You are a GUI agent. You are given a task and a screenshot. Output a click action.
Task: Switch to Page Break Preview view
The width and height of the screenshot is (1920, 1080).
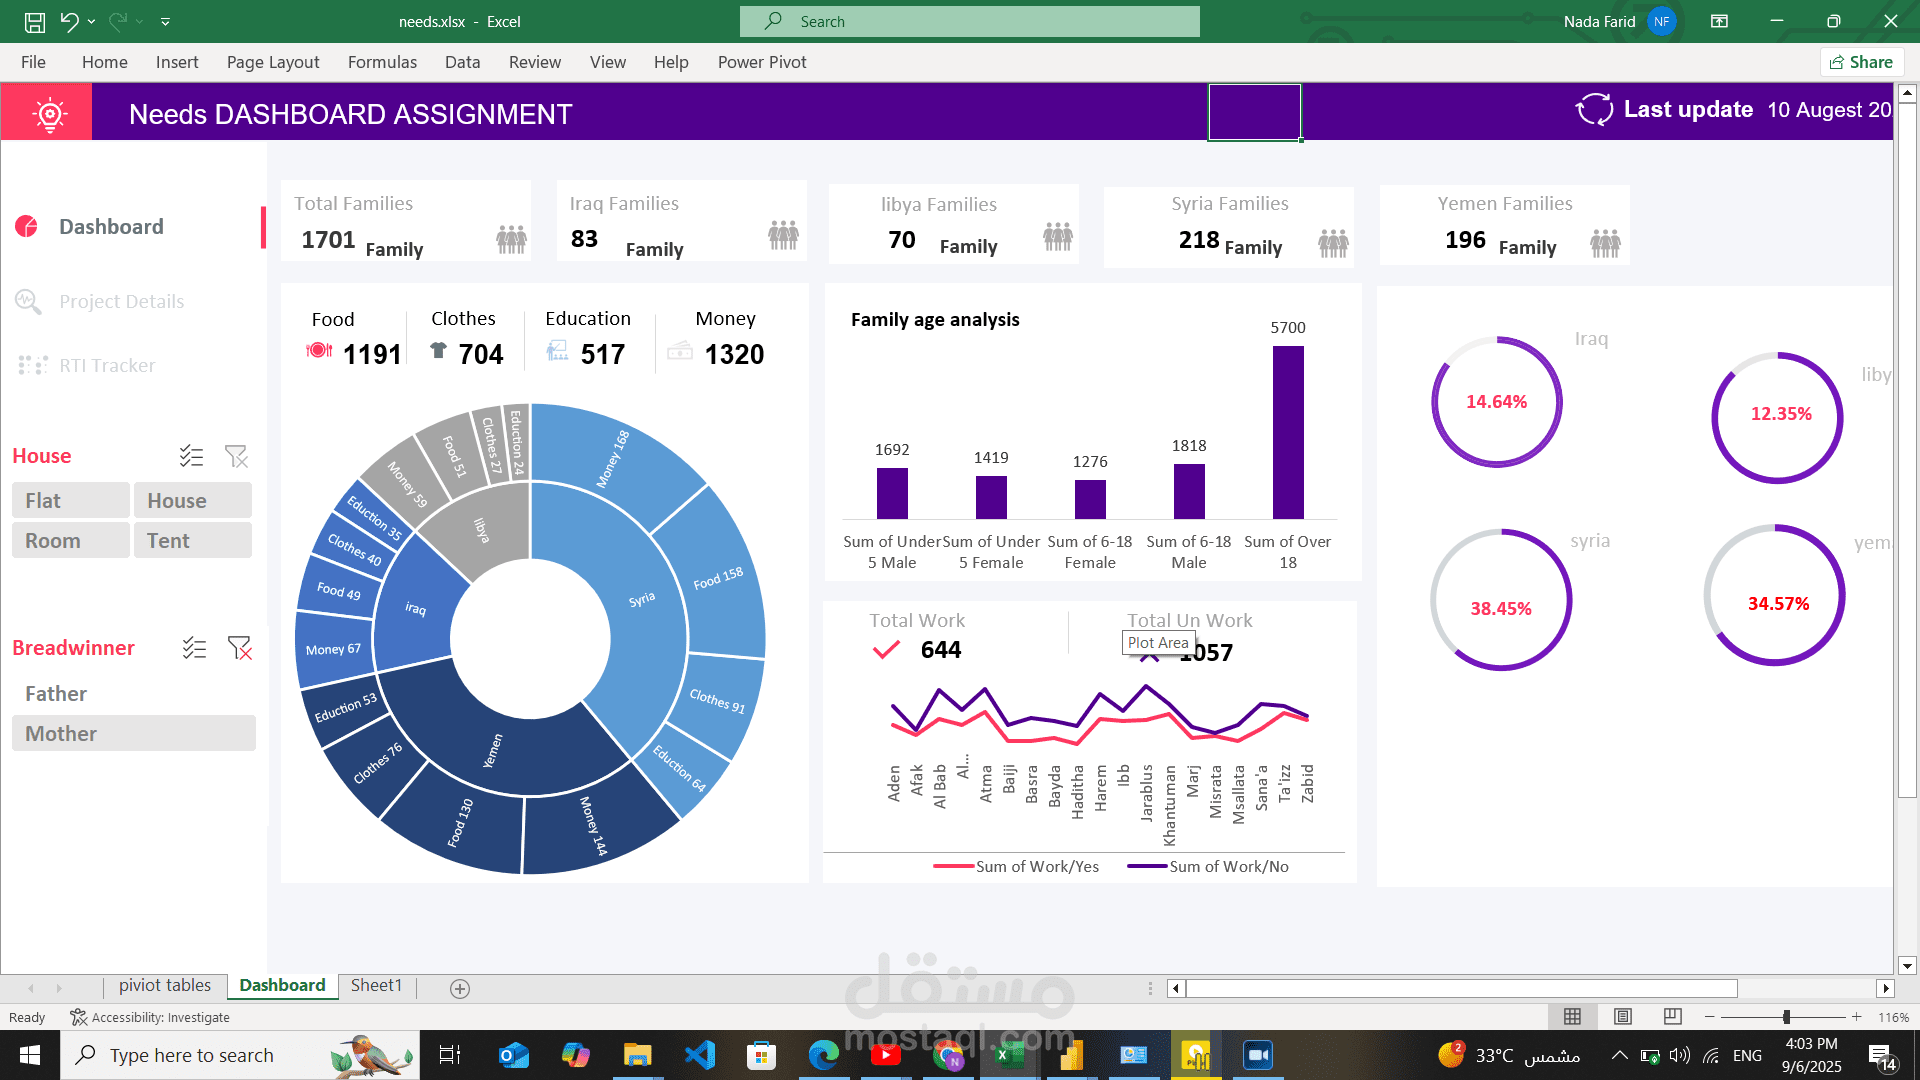click(1672, 1017)
